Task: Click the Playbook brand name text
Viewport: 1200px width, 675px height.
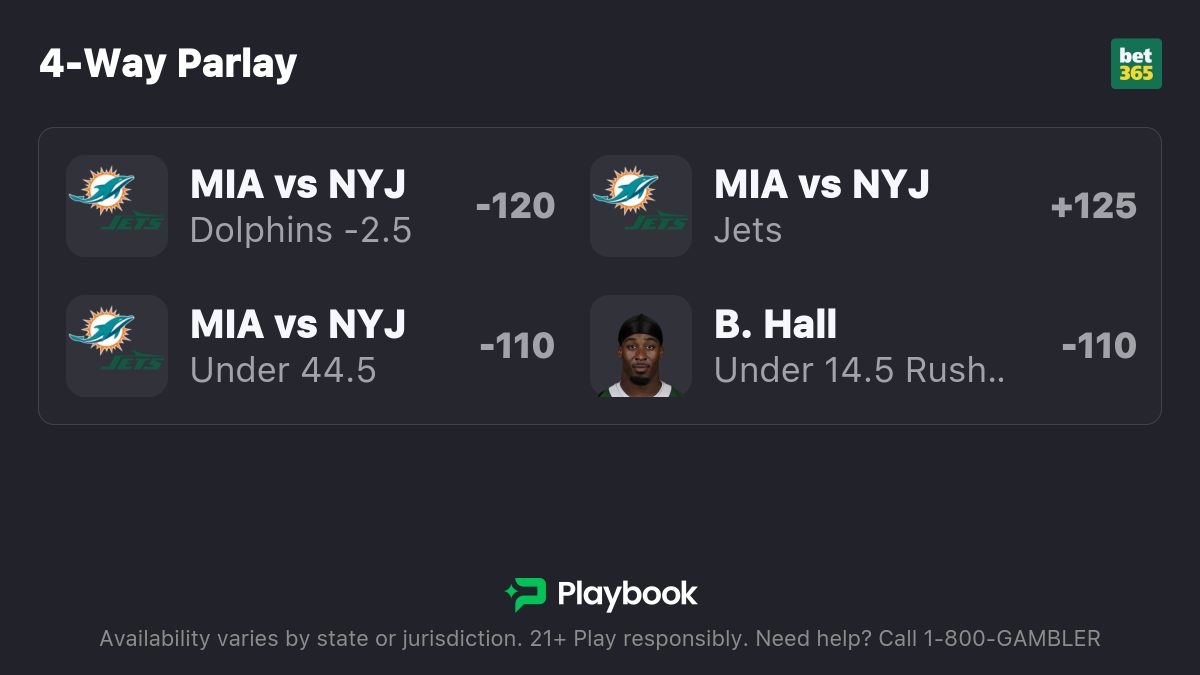Action: coord(627,595)
